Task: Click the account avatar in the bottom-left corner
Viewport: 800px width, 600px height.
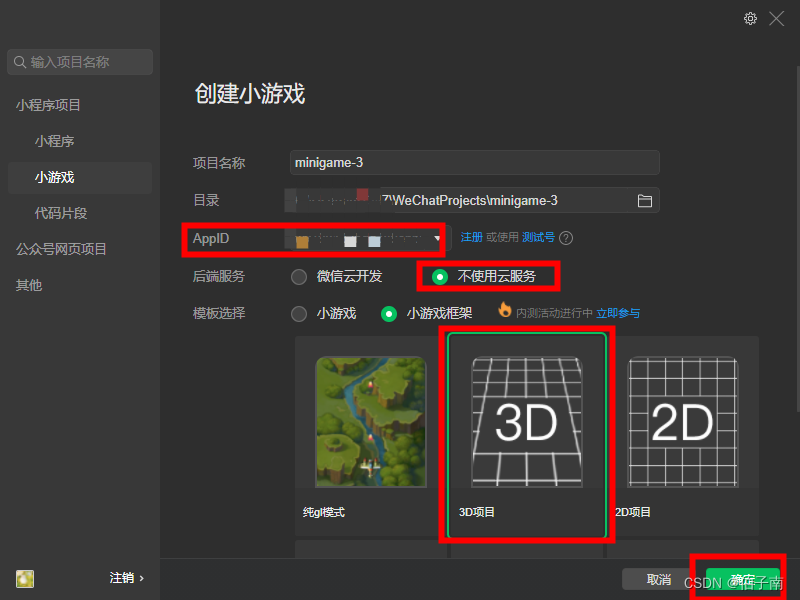Action: (24, 579)
